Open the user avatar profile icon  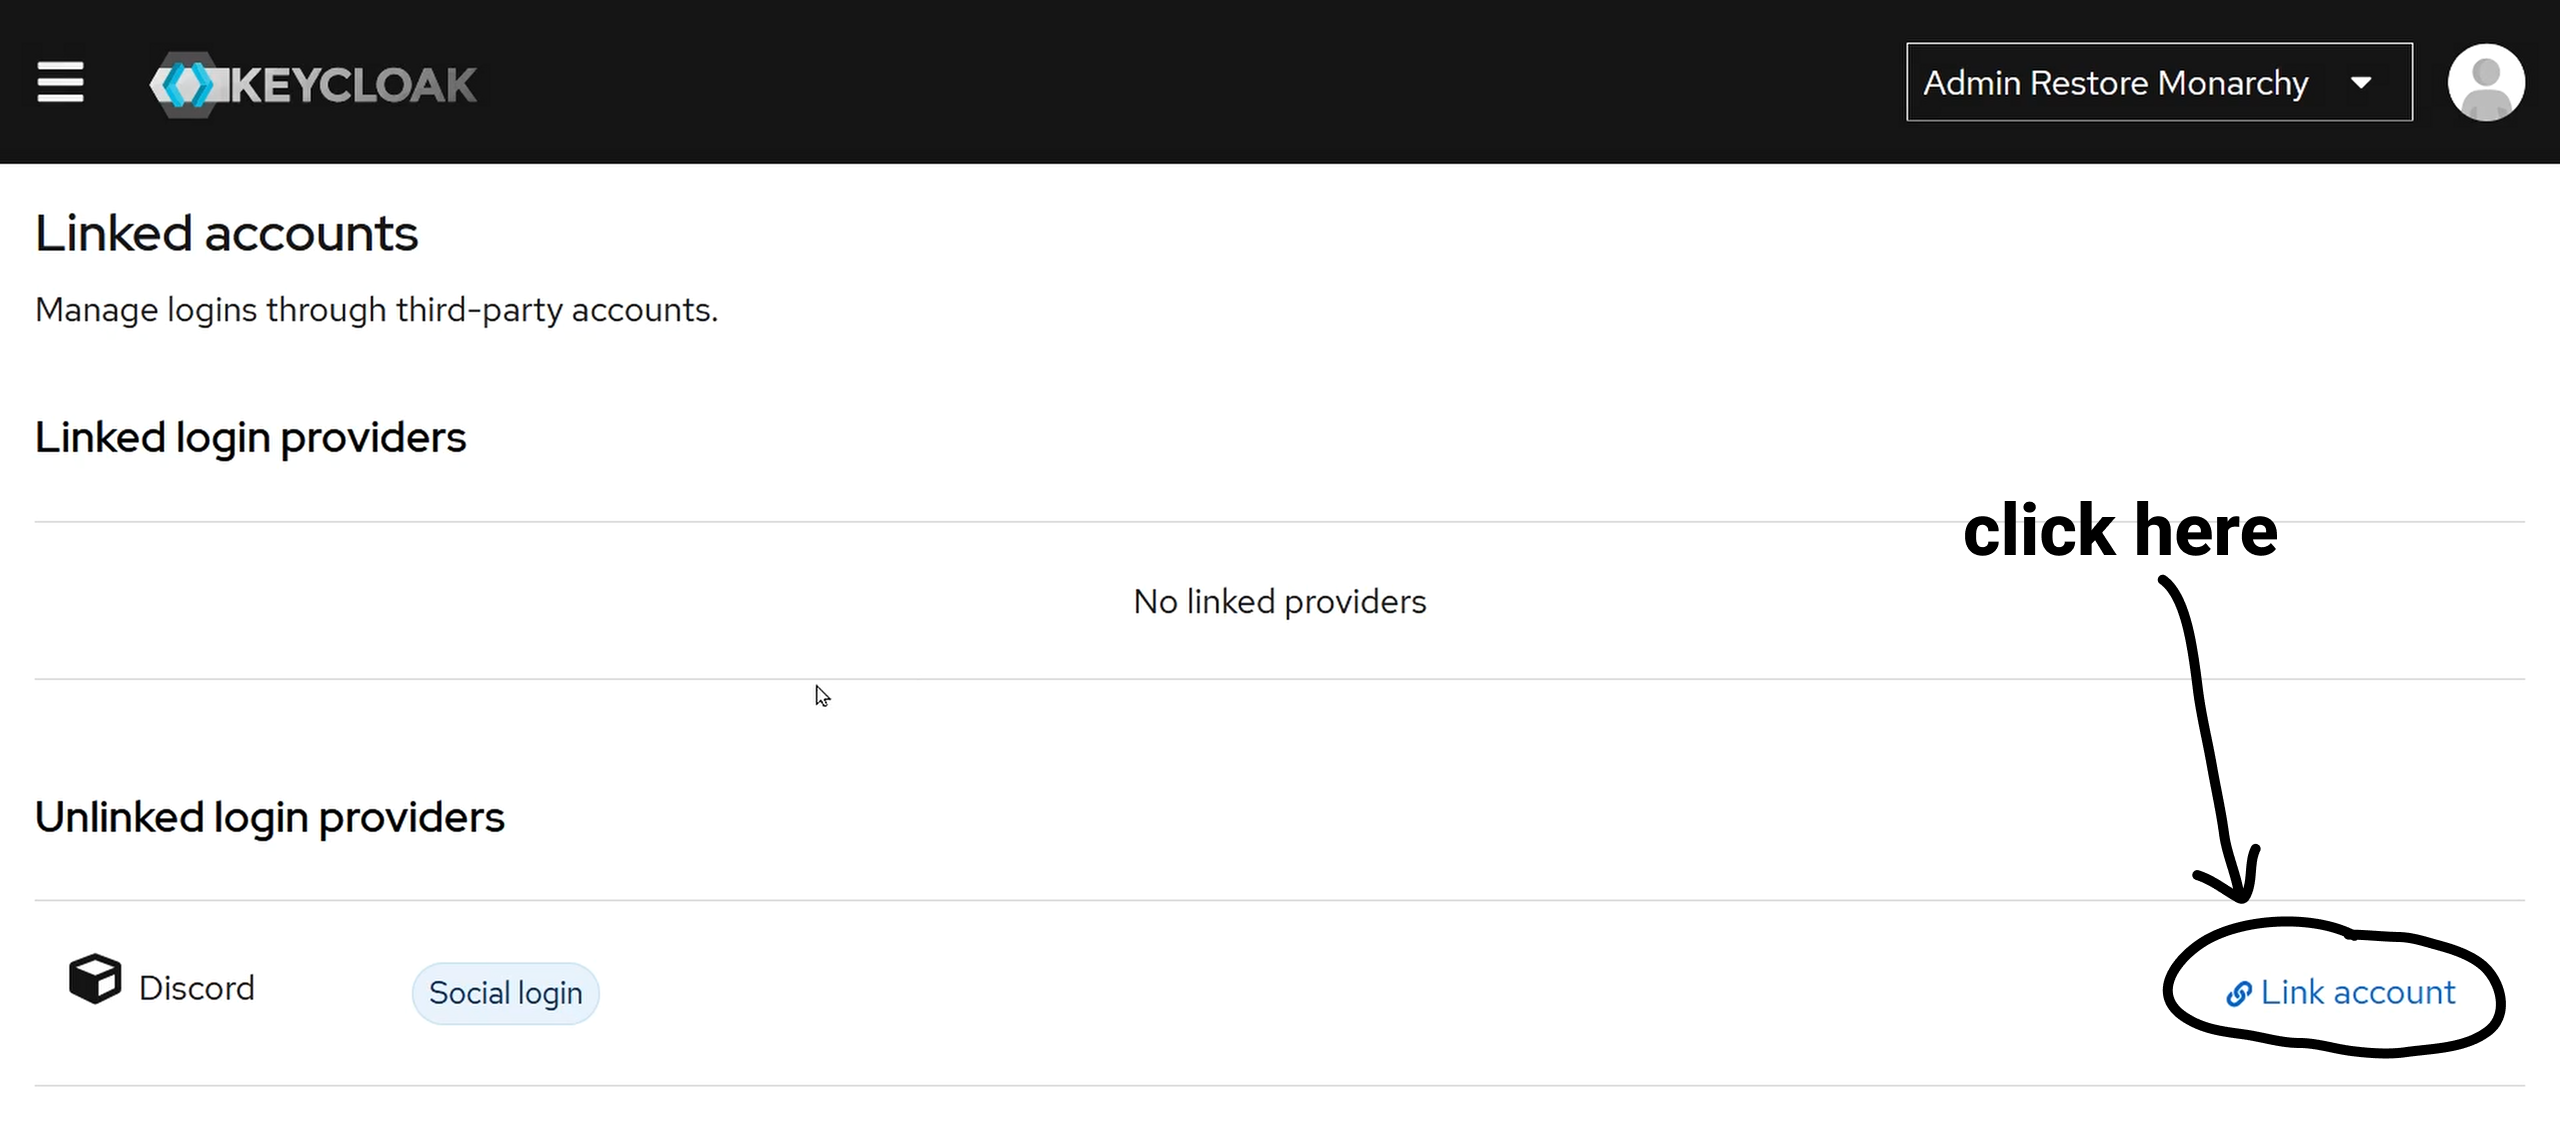(2486, 82)
